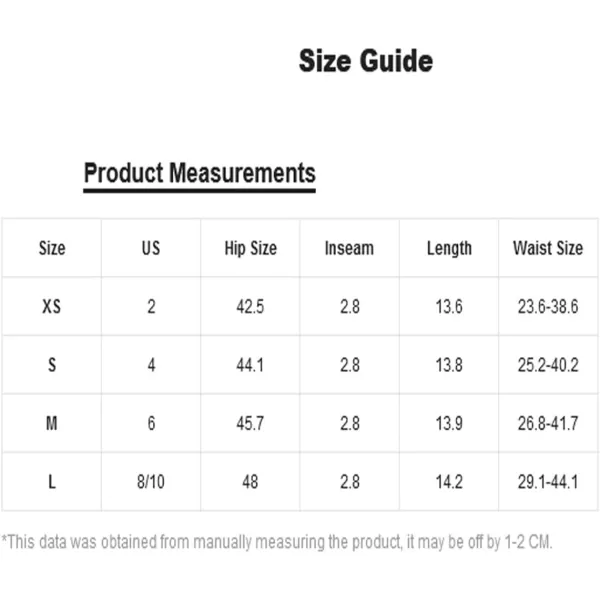Screen dimensions: 600x600
Task: Select the 14.2 length cell
Action: point(449,482)
